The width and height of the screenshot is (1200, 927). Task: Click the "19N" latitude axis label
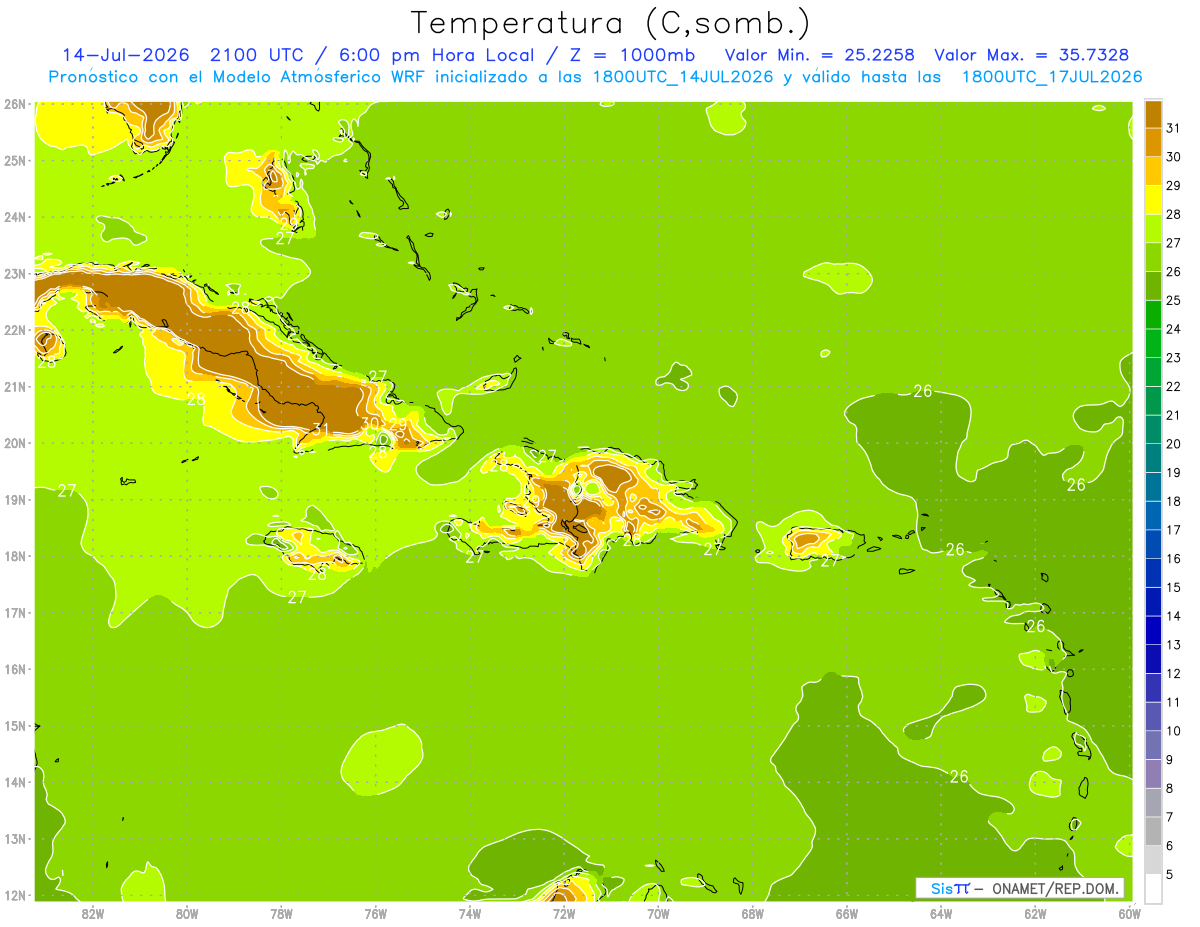pos(15,499)
